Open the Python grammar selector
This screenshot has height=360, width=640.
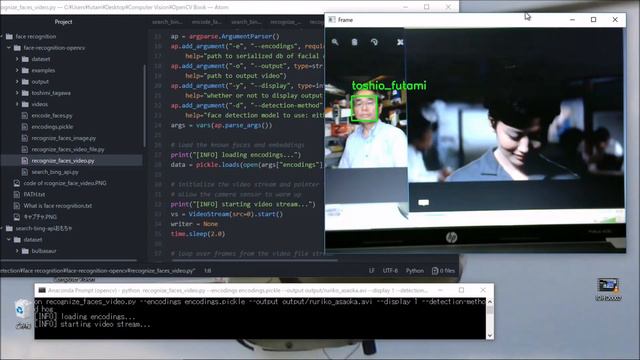[415, 271]
